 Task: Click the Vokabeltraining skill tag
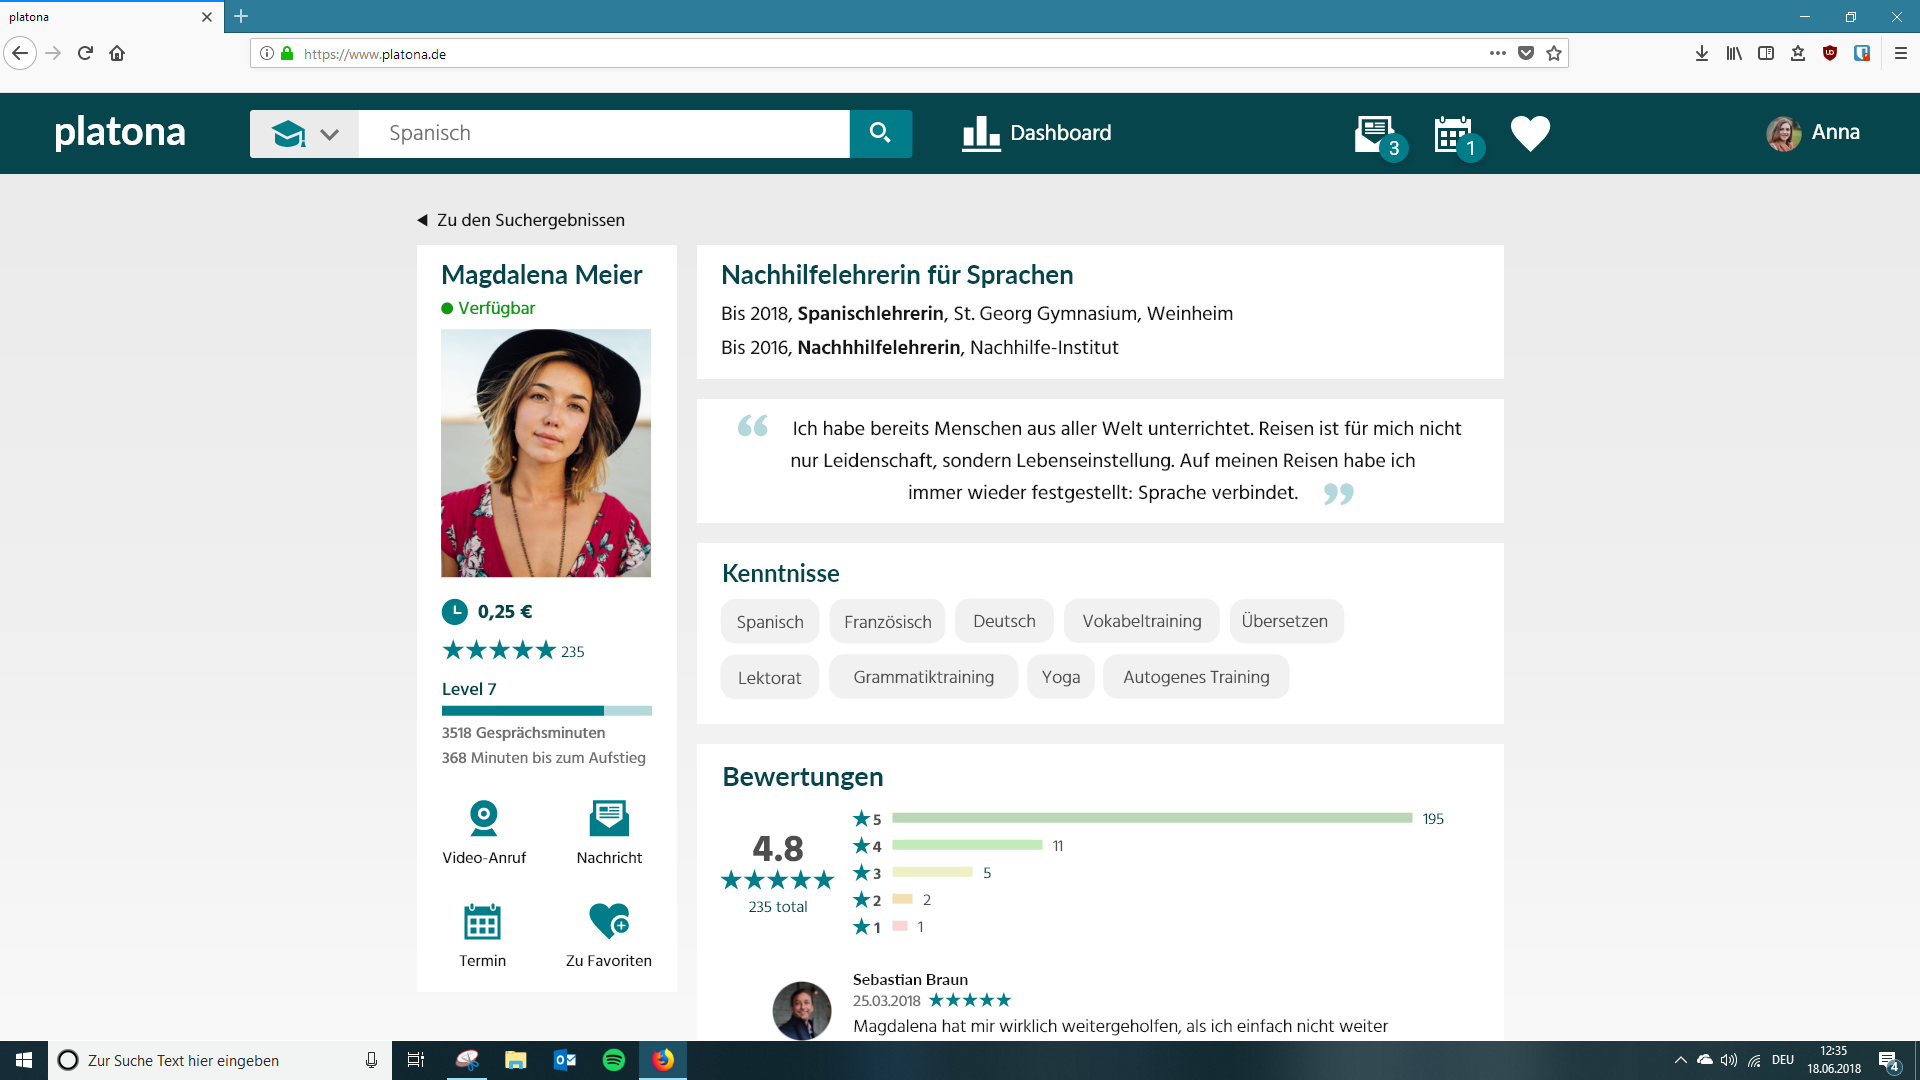[x=1141, y=622]
